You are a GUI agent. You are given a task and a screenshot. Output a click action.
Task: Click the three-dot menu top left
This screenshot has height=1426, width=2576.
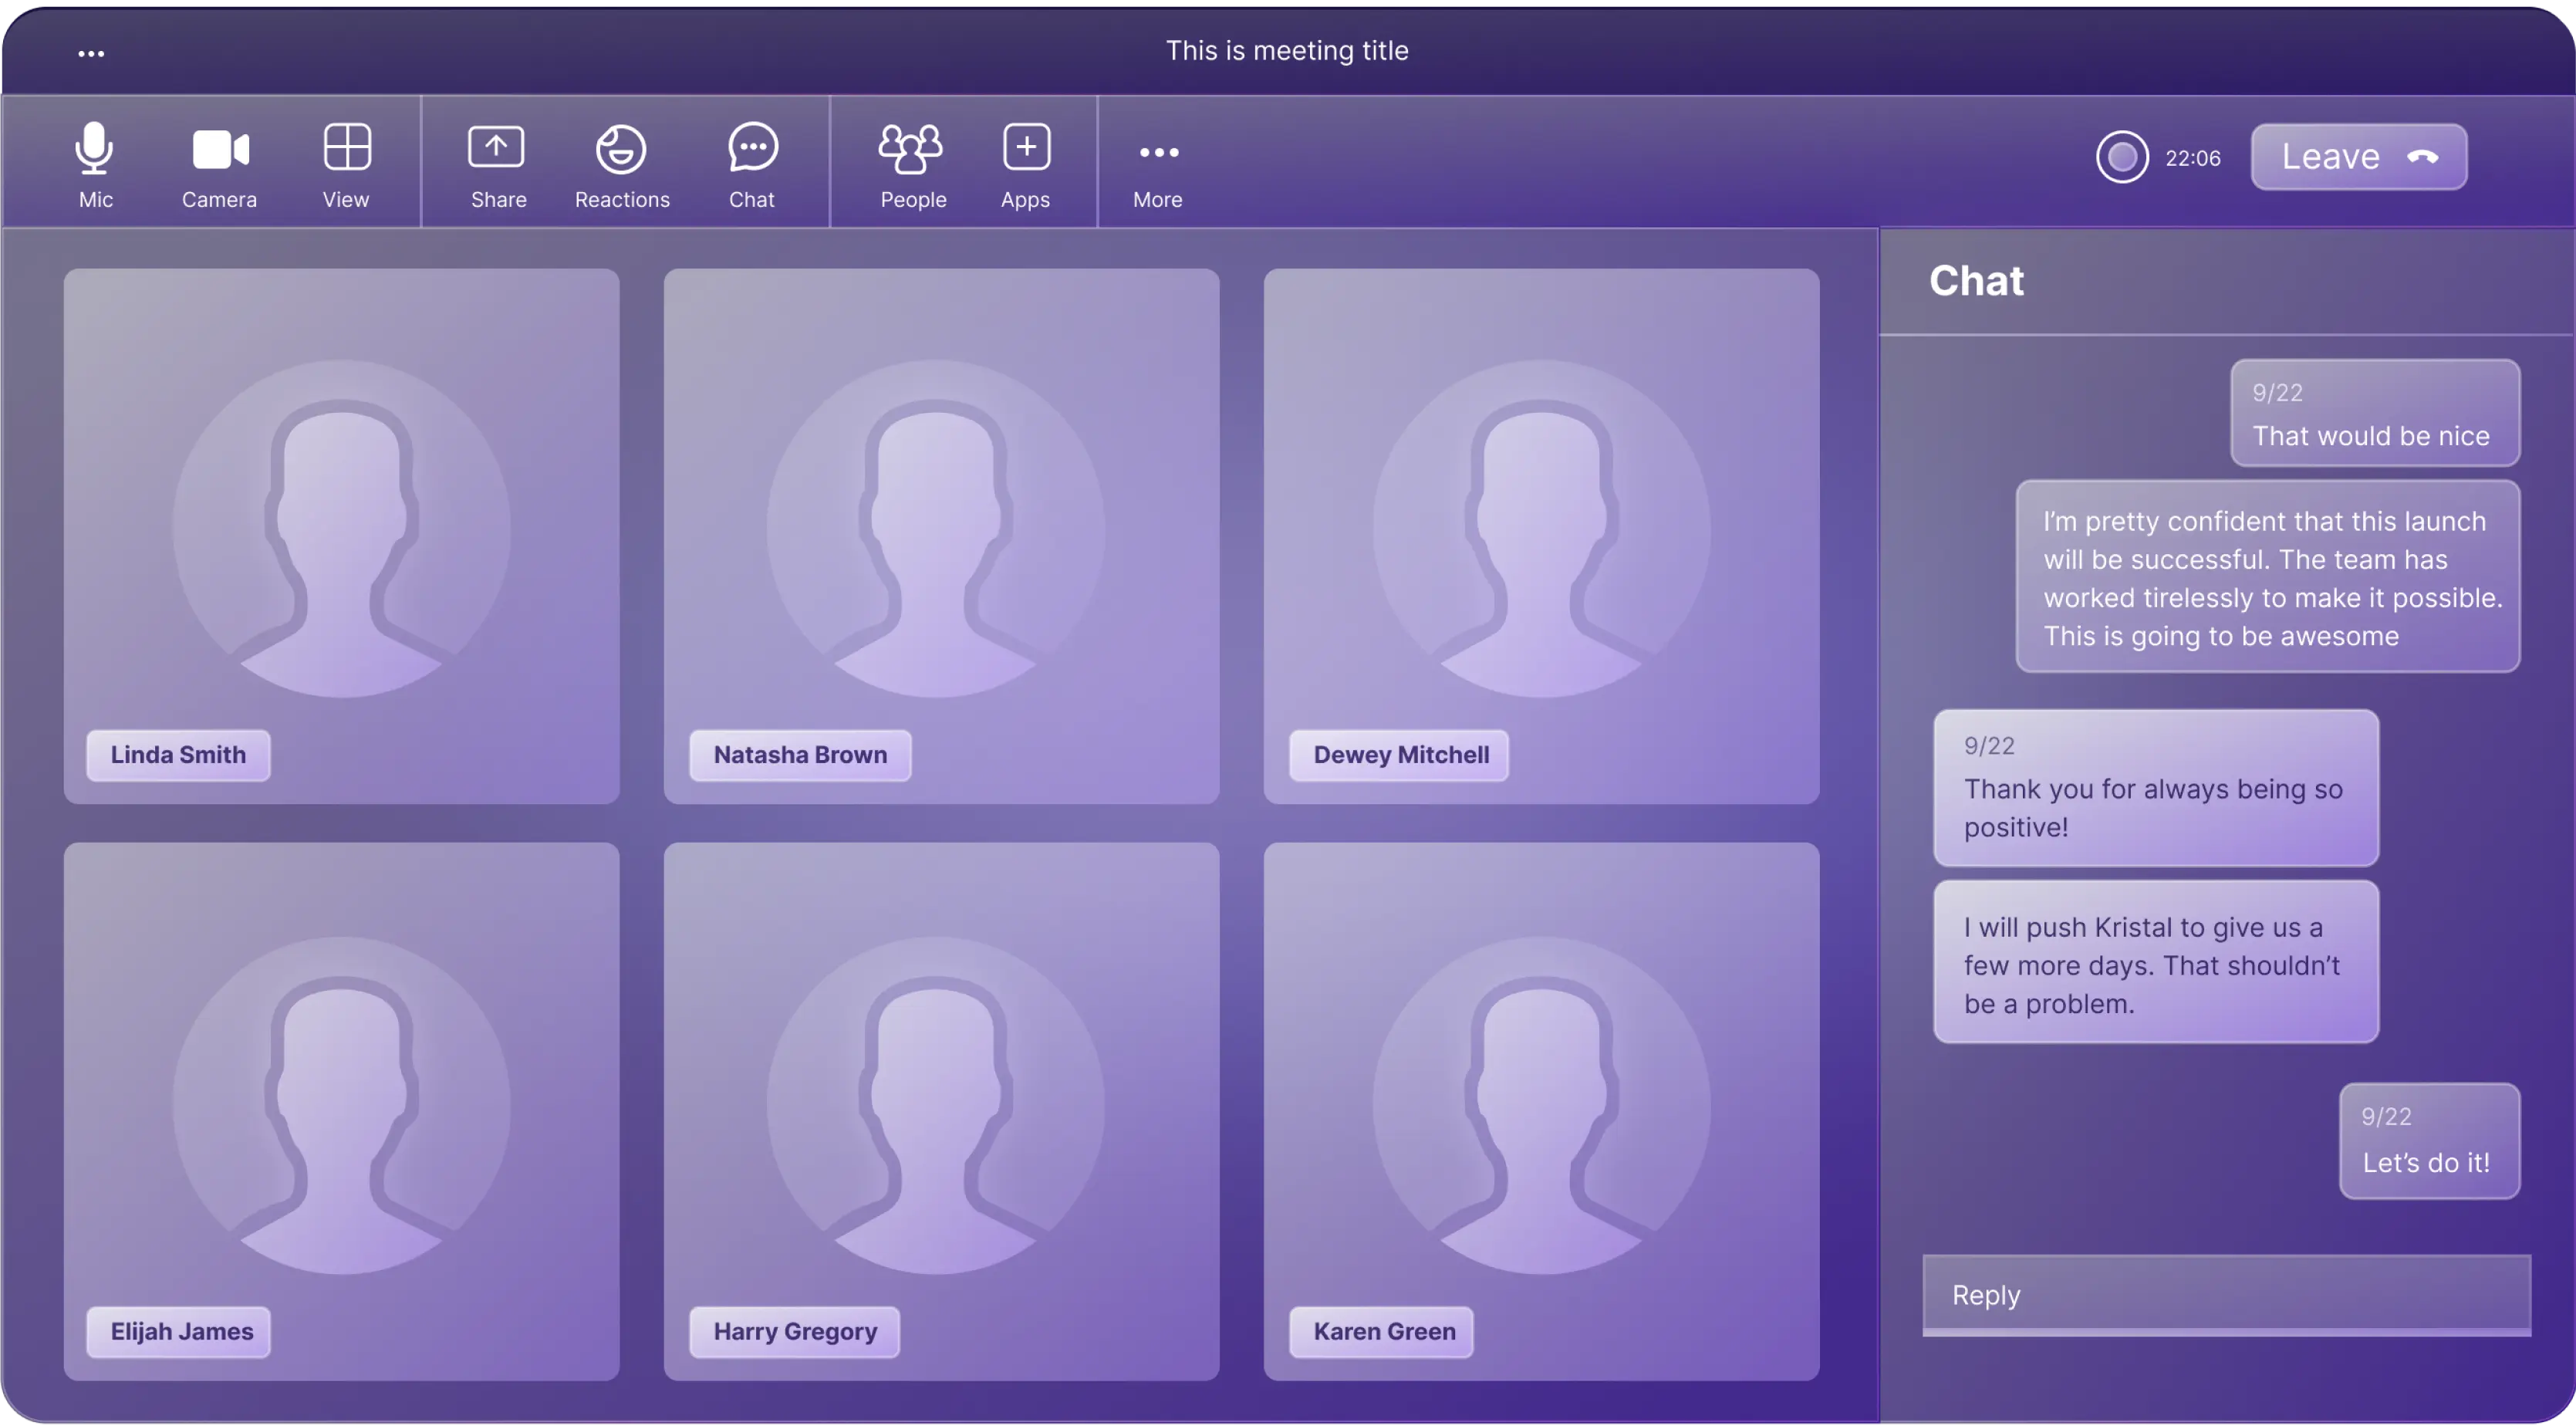coord(89,51)
